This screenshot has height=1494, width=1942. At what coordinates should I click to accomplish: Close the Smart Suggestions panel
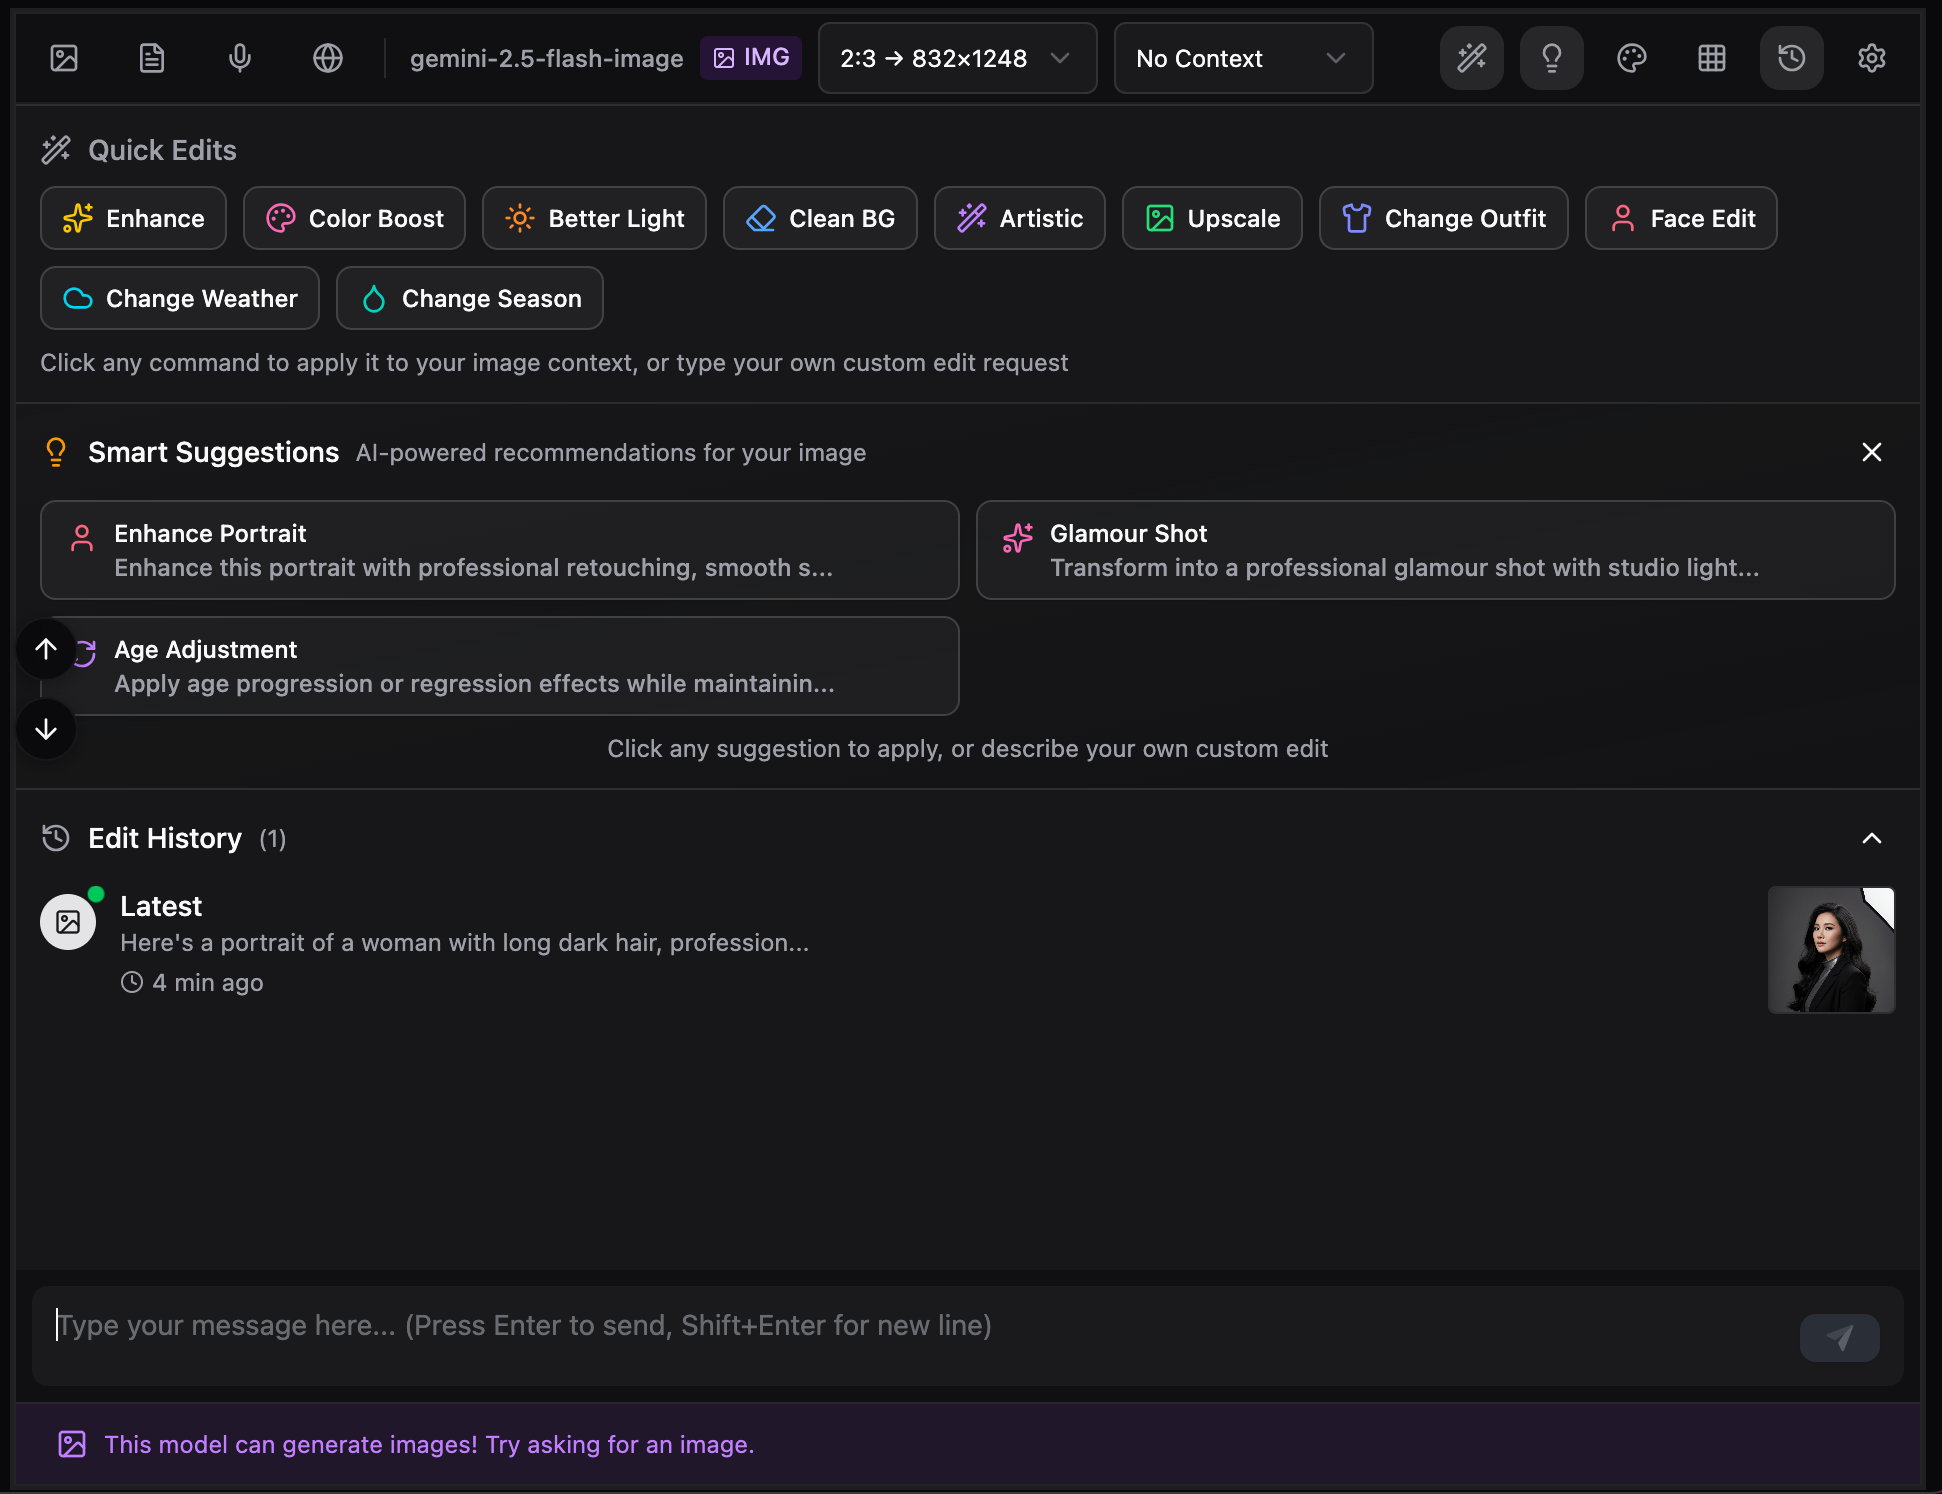tap(1872, 452)
